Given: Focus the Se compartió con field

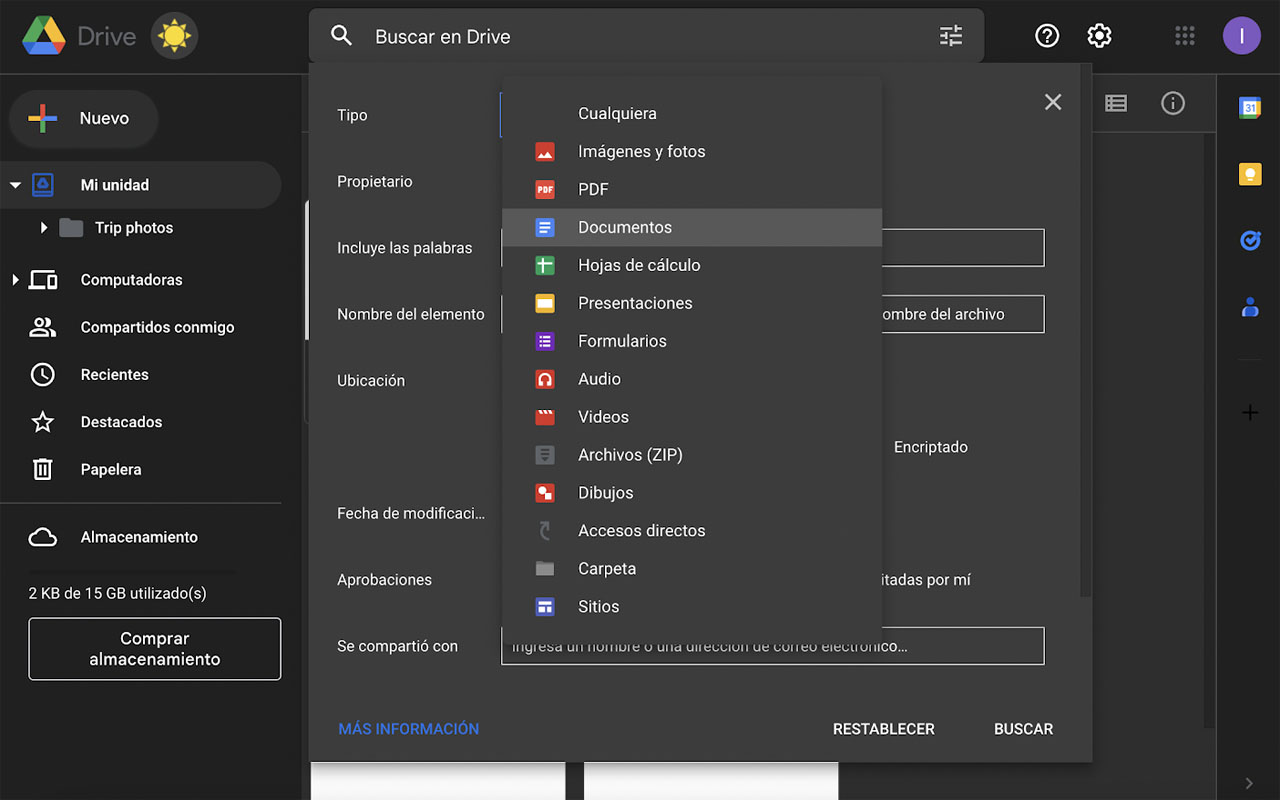Looking at the screenshot, I should (773, 646).
